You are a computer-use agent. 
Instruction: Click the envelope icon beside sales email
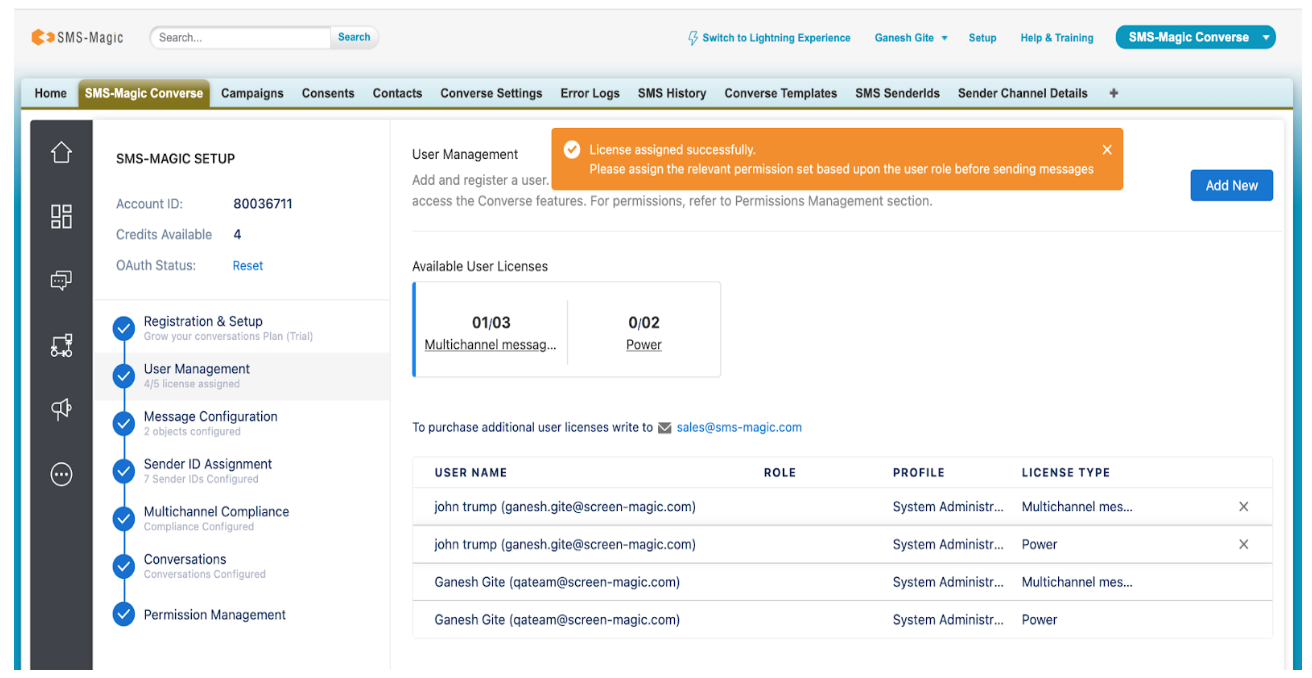click(665, 428)
